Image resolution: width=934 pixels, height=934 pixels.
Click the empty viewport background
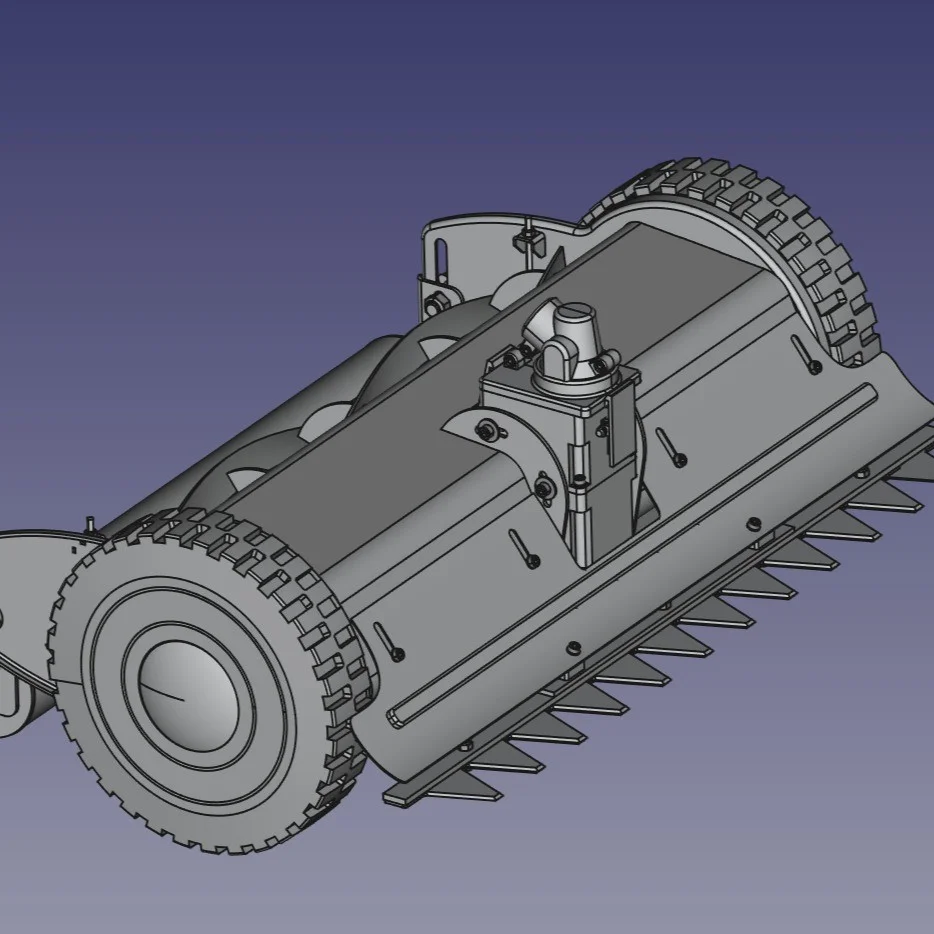pyautogui.click(x=200, y=150)
